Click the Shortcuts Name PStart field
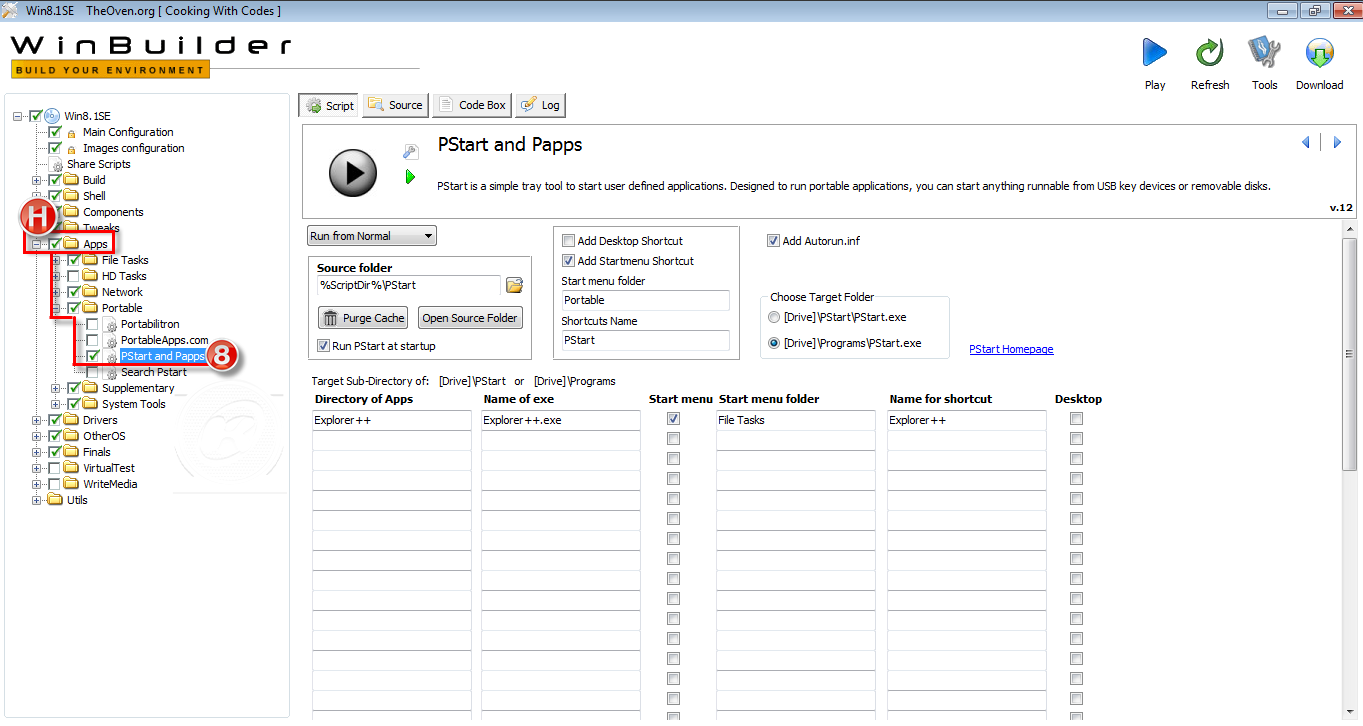 point(645,340)
